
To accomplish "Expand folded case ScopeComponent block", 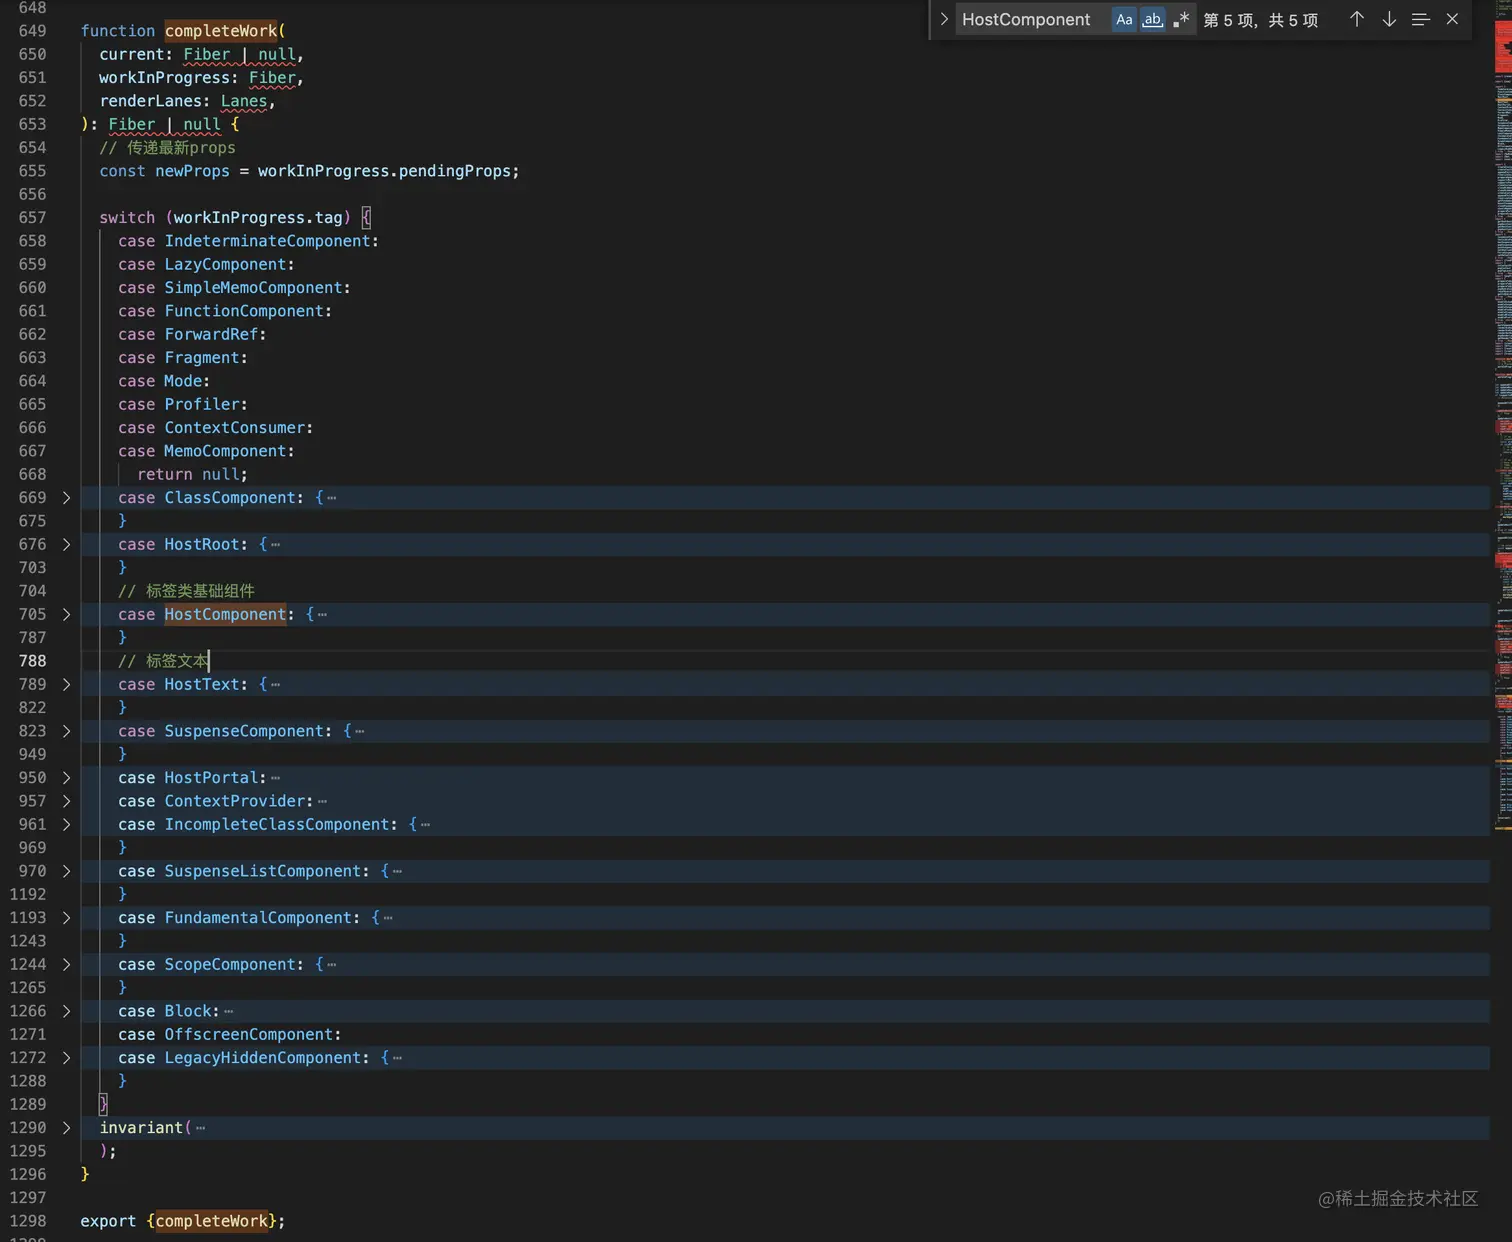I will point(67,965).
